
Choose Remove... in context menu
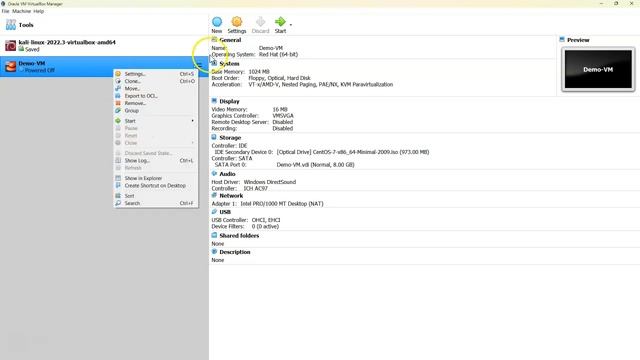point(156,103)
